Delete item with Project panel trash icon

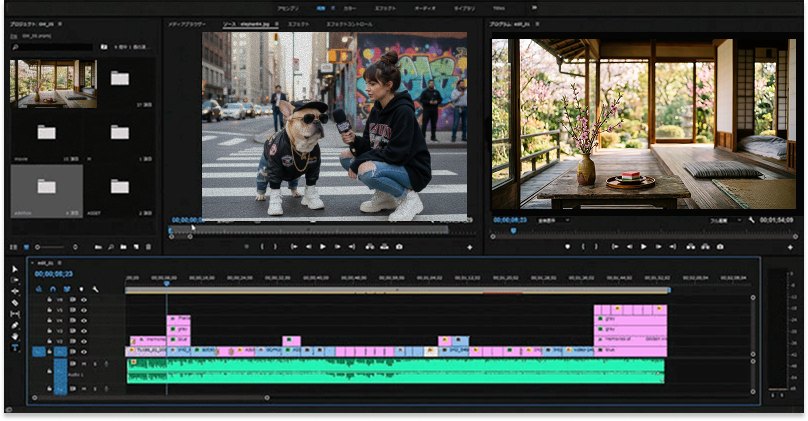148,247
